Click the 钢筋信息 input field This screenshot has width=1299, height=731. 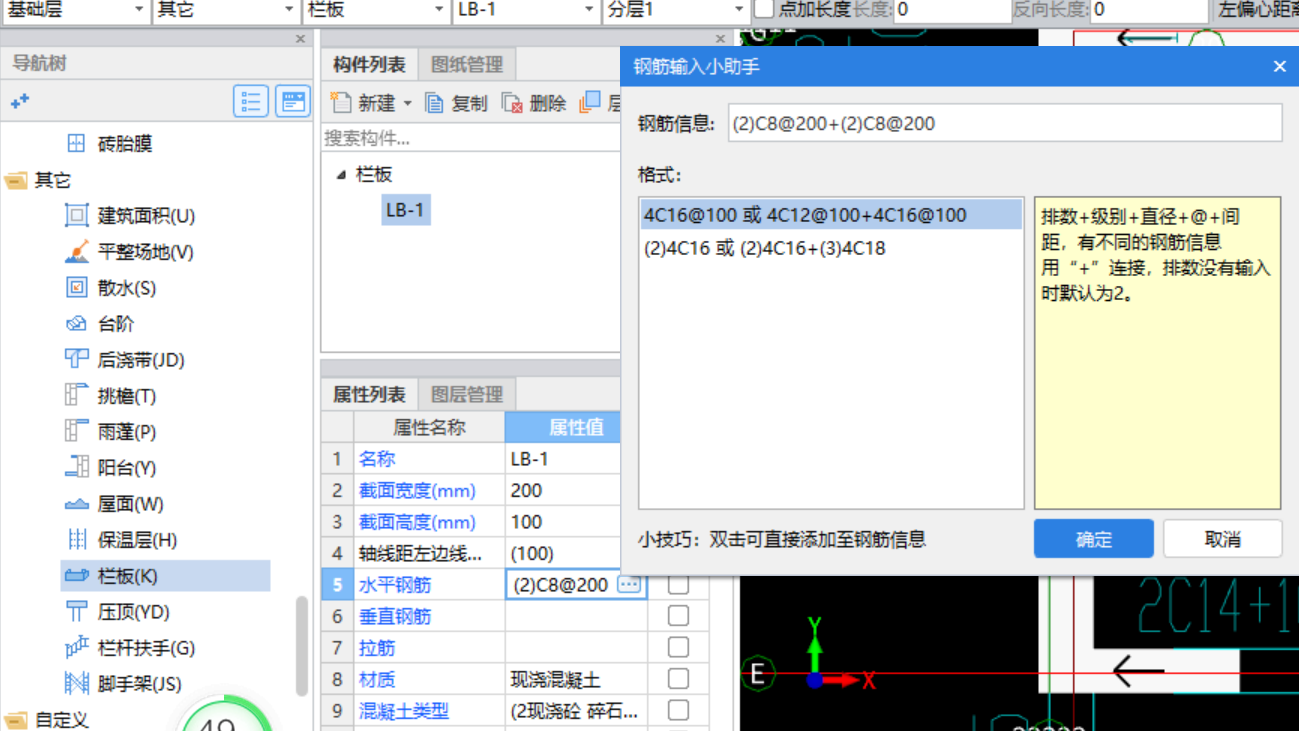pos(1004,124)
